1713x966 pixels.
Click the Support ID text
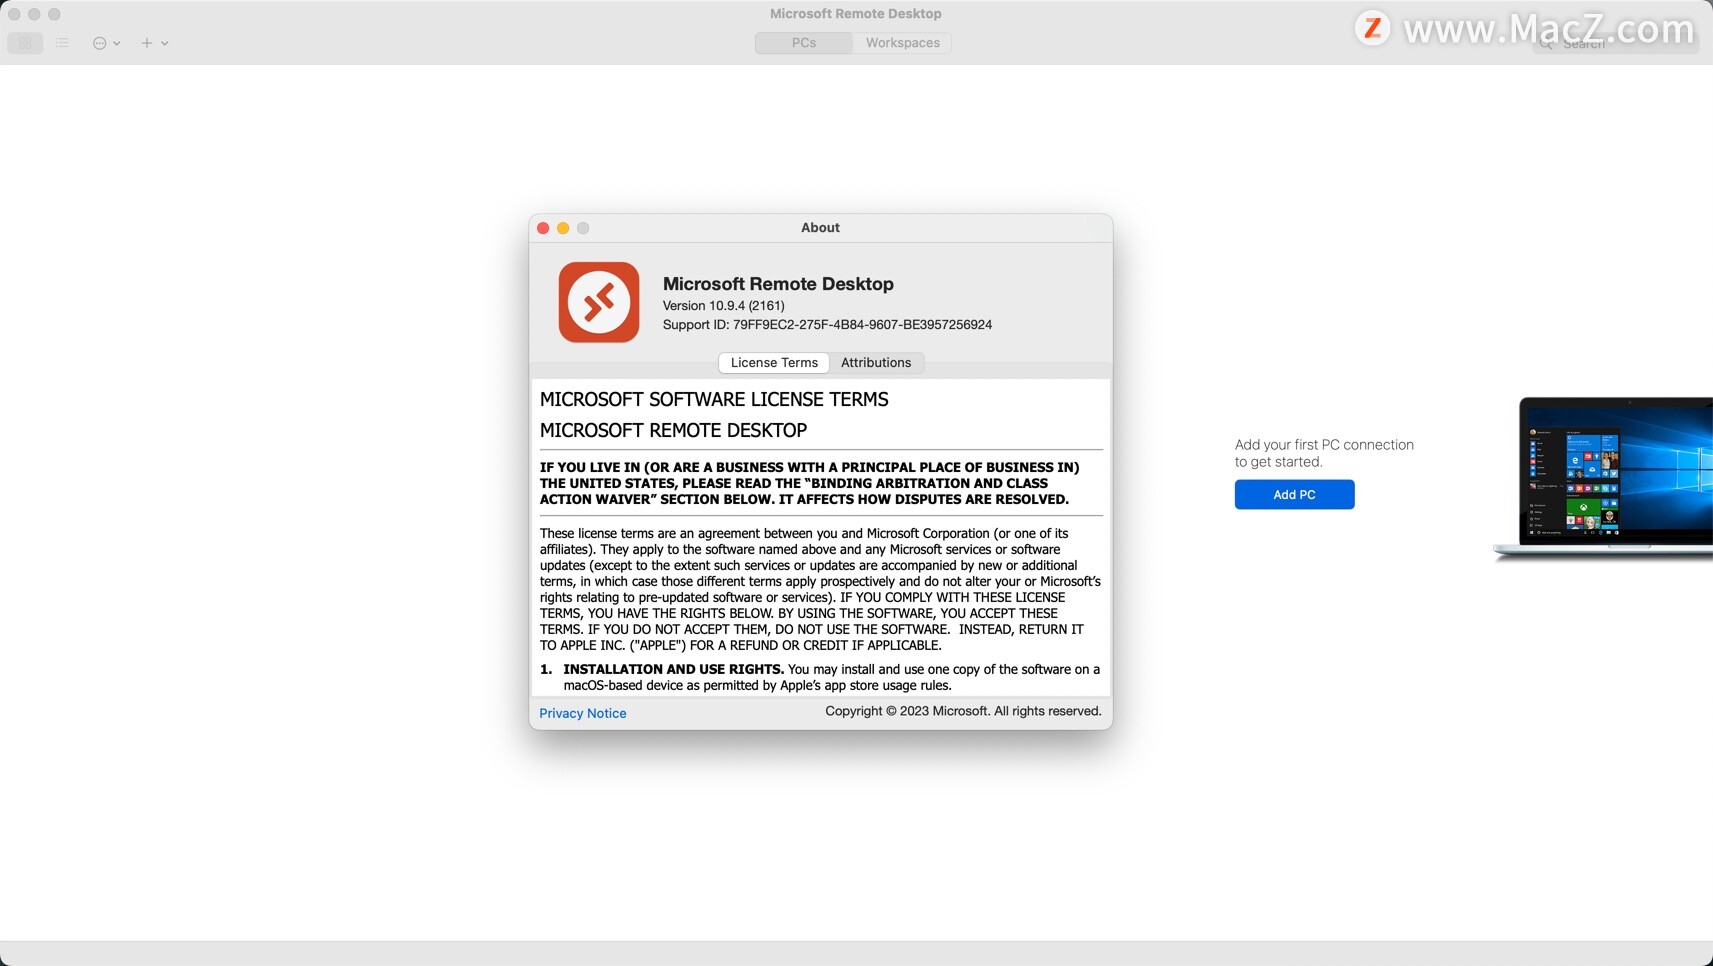[827, 325]
